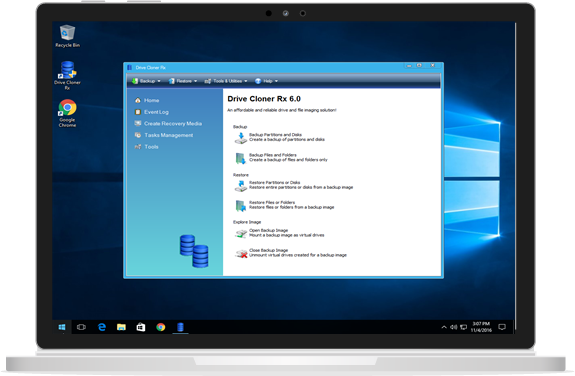The width and height of the screenshot is (575, 376).
Task: Select Create Recovery Media in sidebar
Action: (x=168, y=124)
